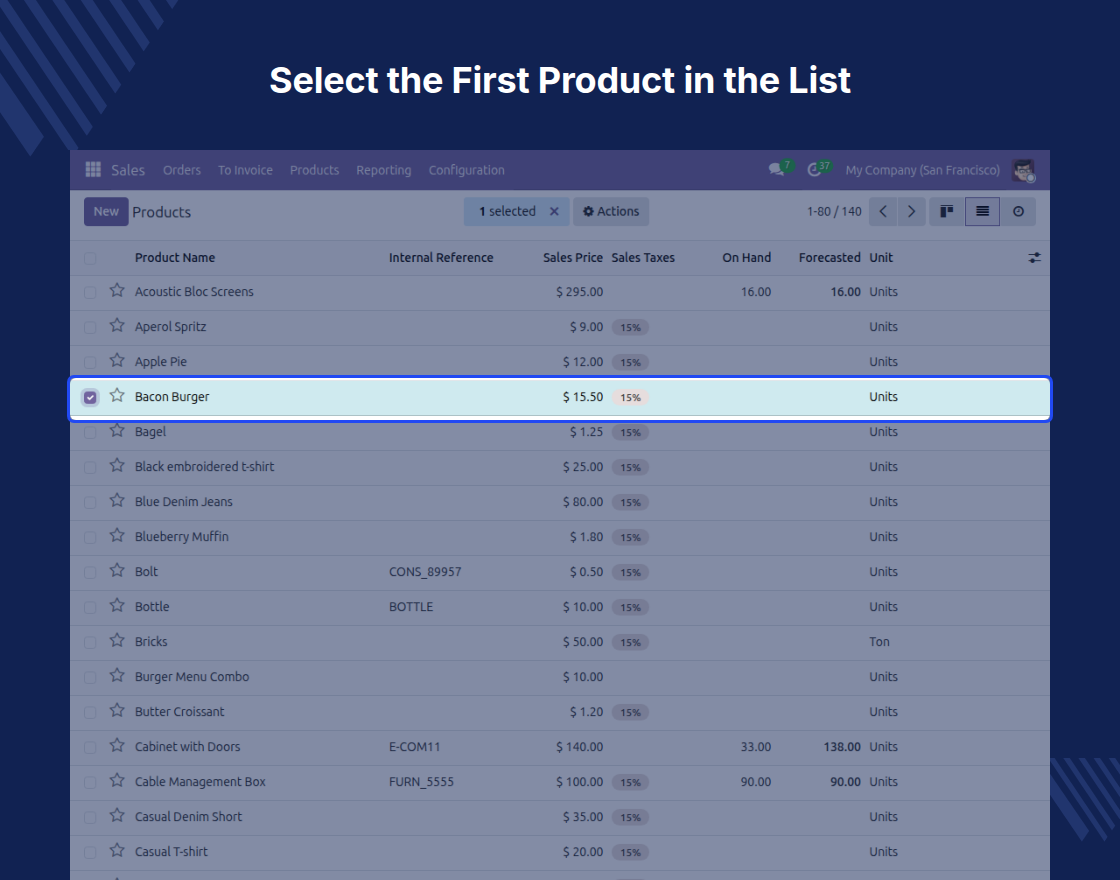Check the Bricks row checkbox
The height and width of the screenshot is (880, 1120).
90,642
